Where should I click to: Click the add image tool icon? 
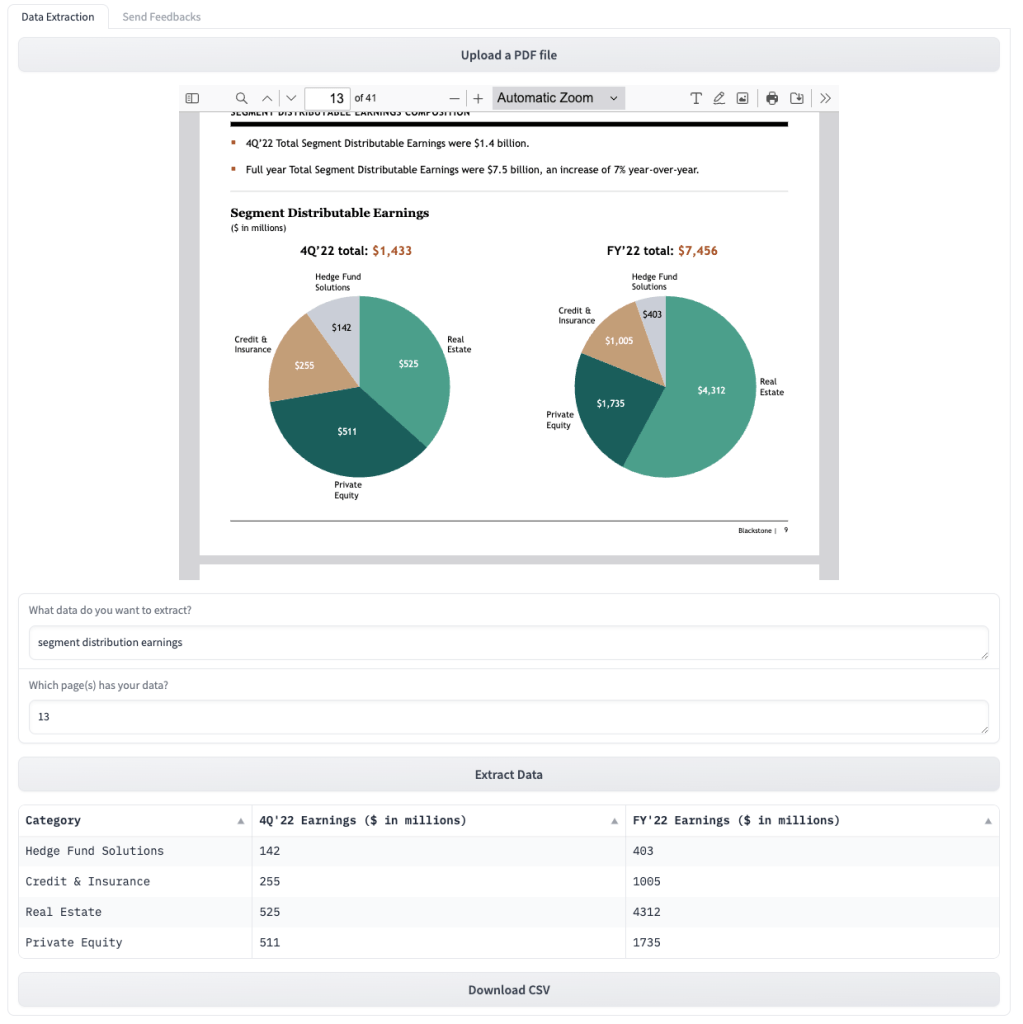[742, 98]
